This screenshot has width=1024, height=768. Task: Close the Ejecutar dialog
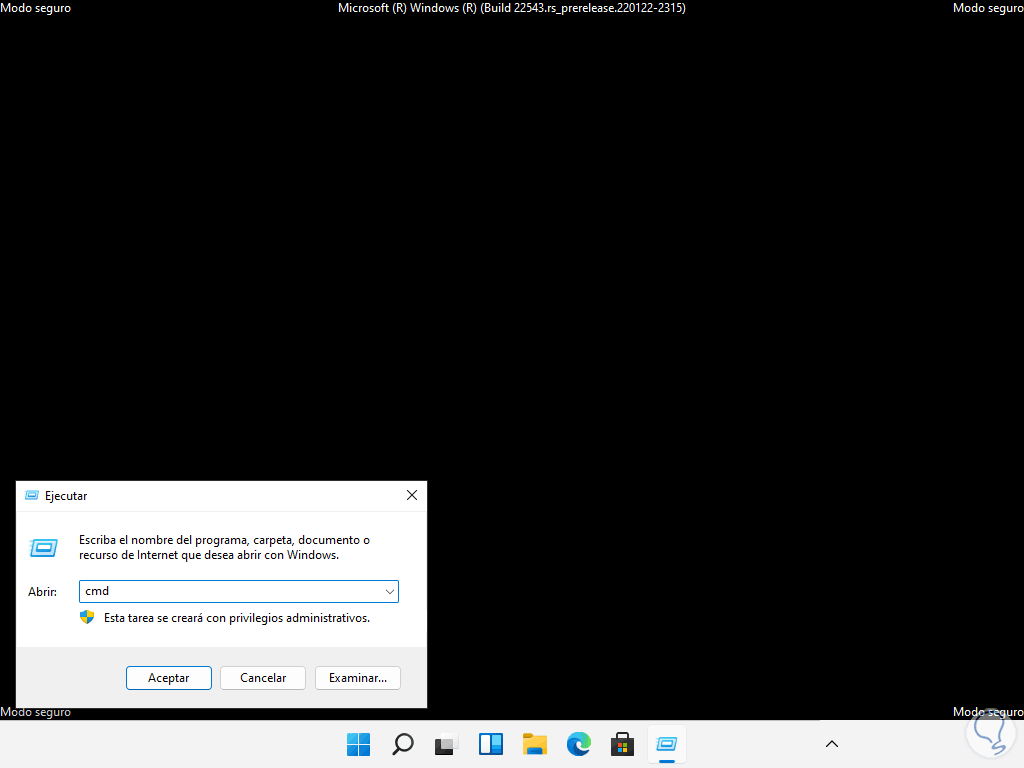(411, 495)
